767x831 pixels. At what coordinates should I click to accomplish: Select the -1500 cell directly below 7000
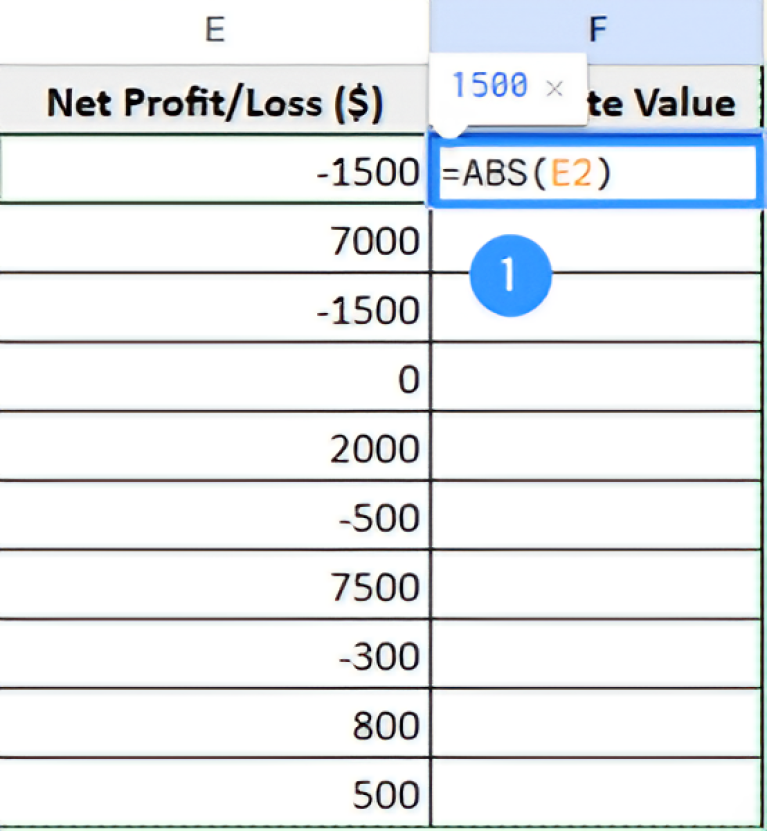pos(214,310)
